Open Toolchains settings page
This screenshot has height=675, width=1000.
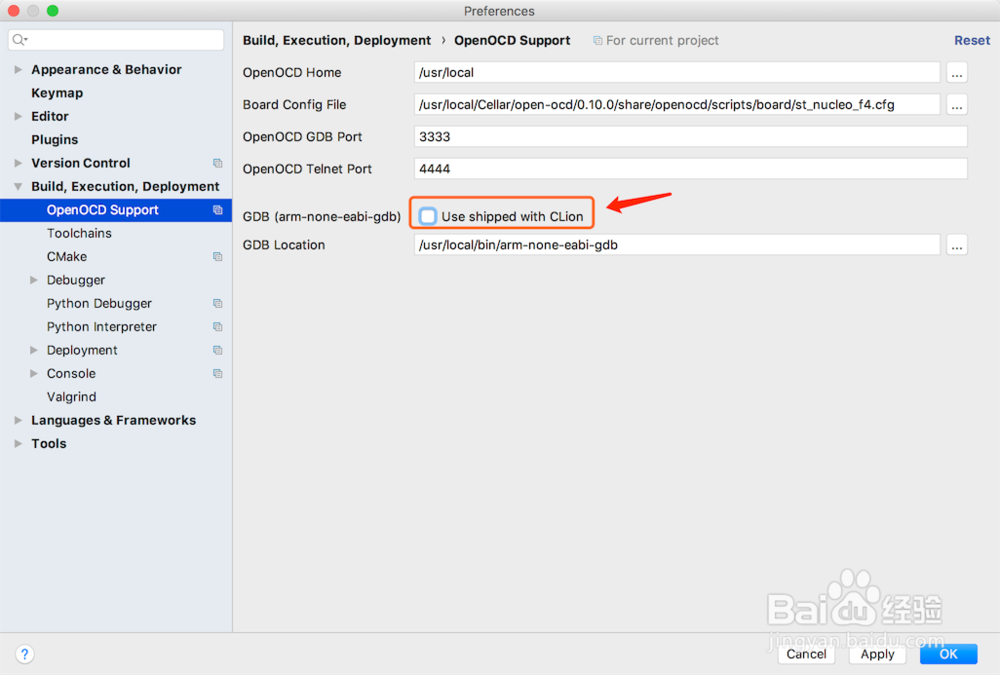[x=79, y=234]
